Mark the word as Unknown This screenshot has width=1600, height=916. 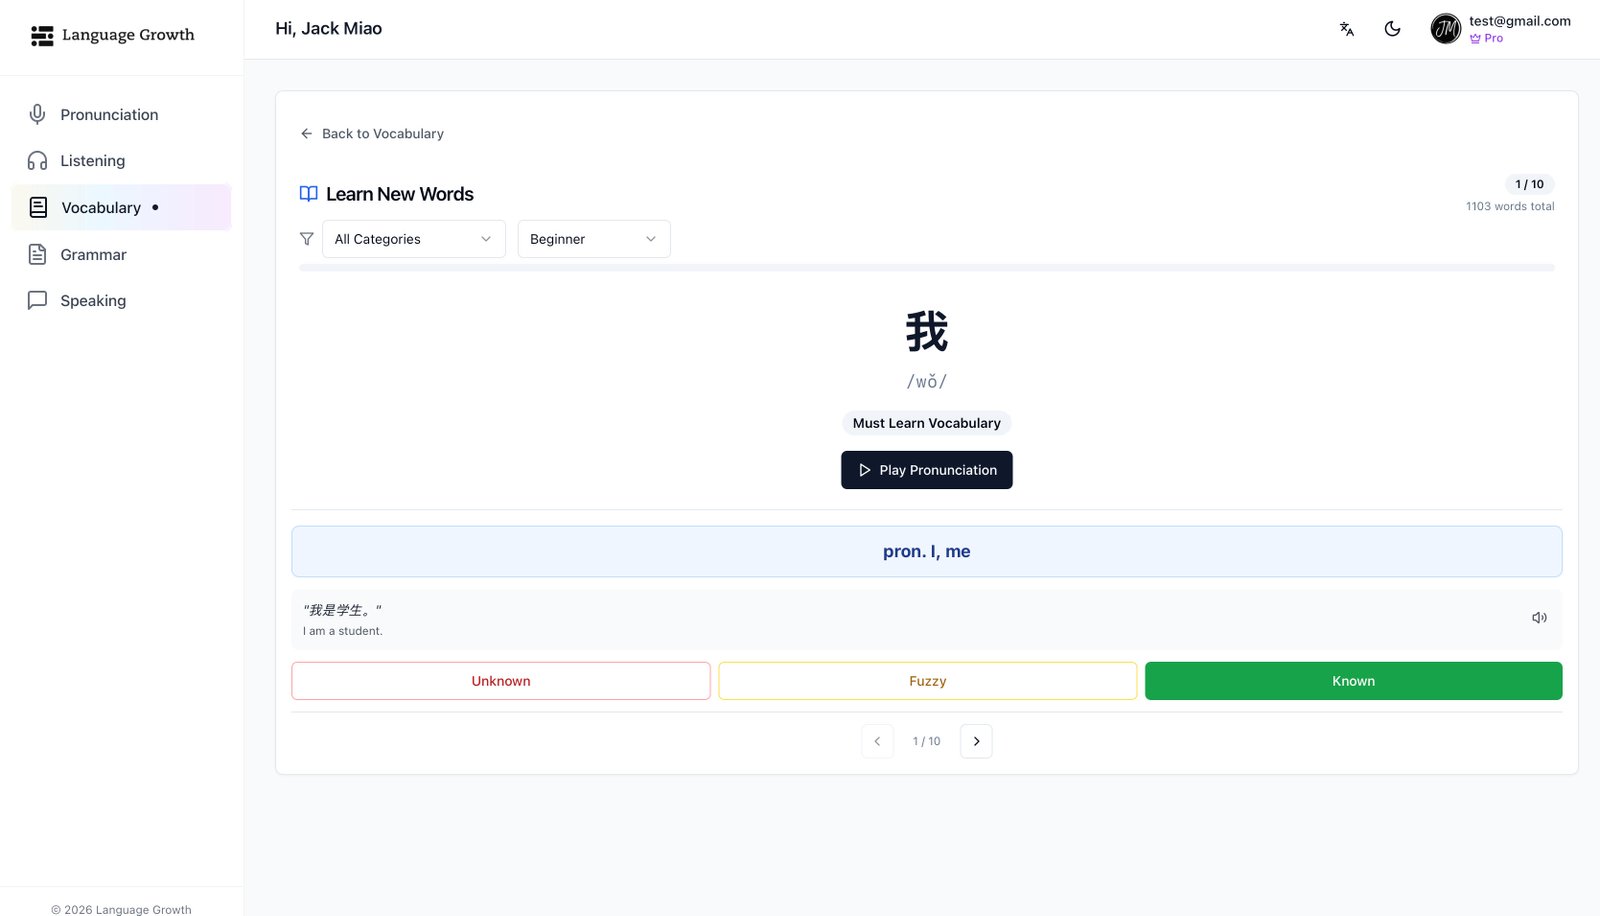click(501, 681)
